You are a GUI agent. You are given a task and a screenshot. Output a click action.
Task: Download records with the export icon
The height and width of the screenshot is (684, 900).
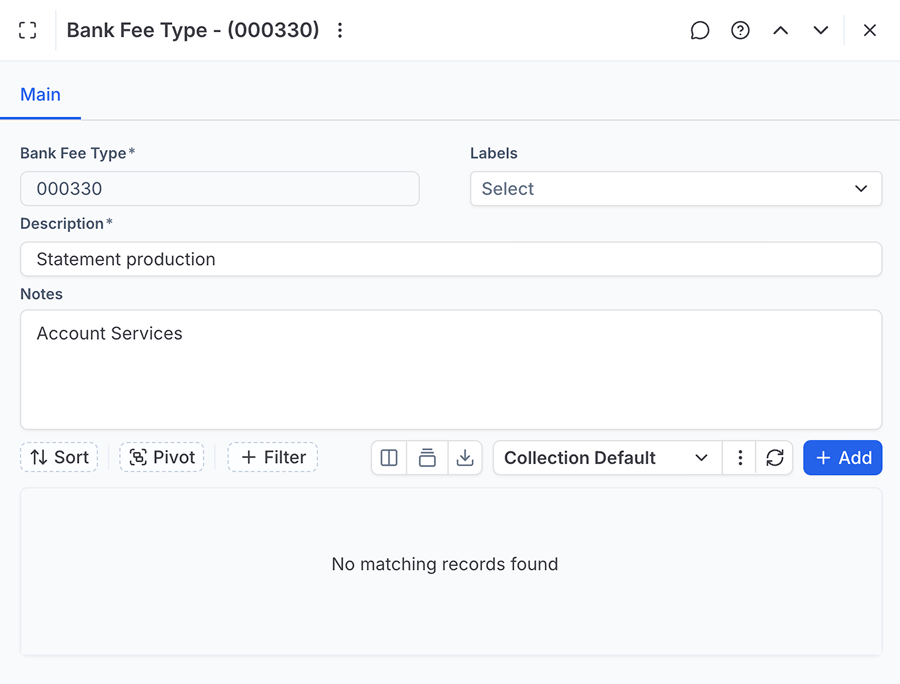pos(465,458)
